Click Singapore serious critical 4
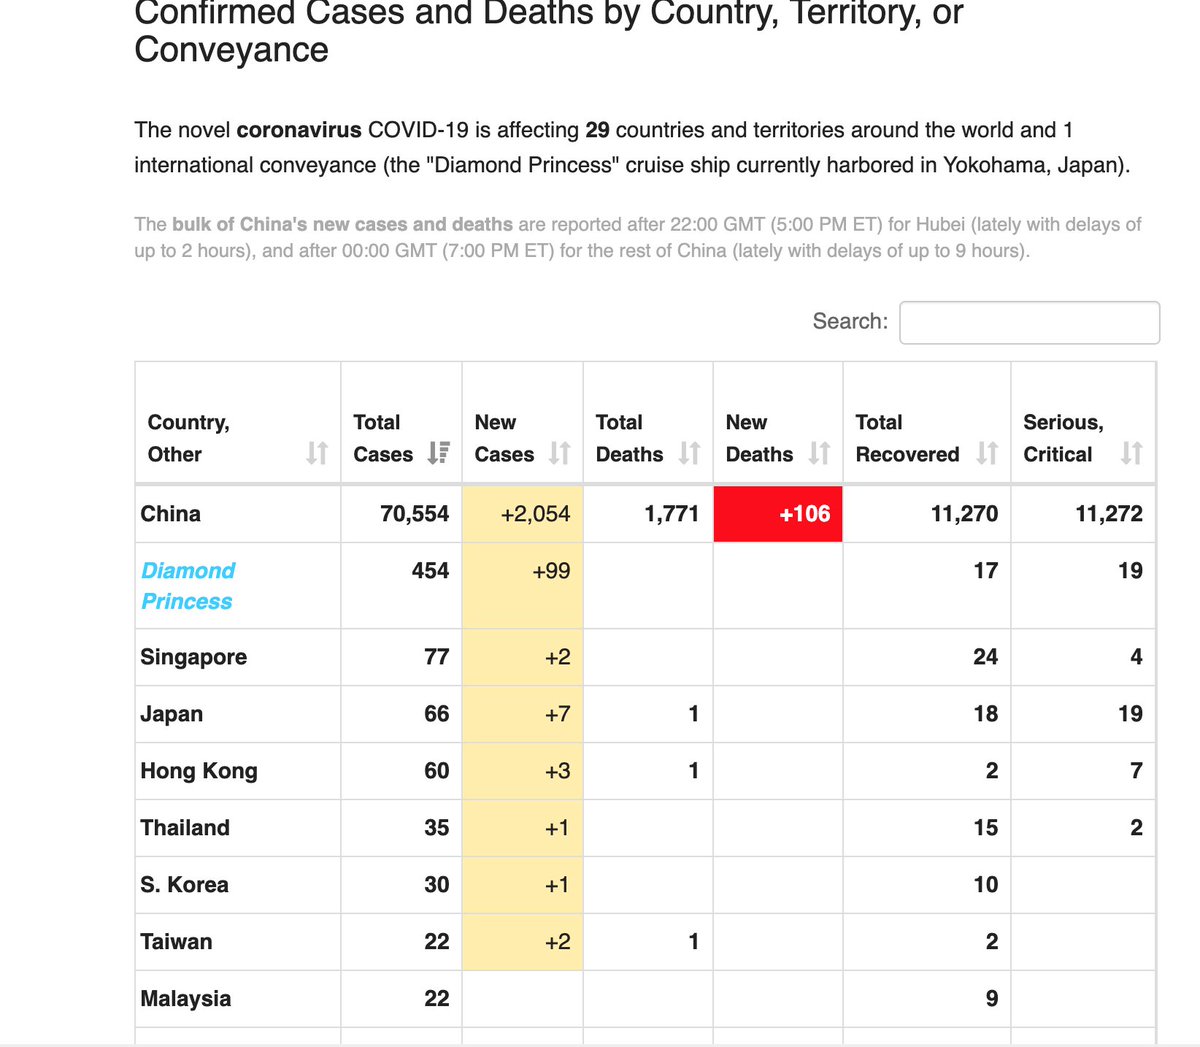This screenshot has width=1200, height=1047. point(1136,657)
